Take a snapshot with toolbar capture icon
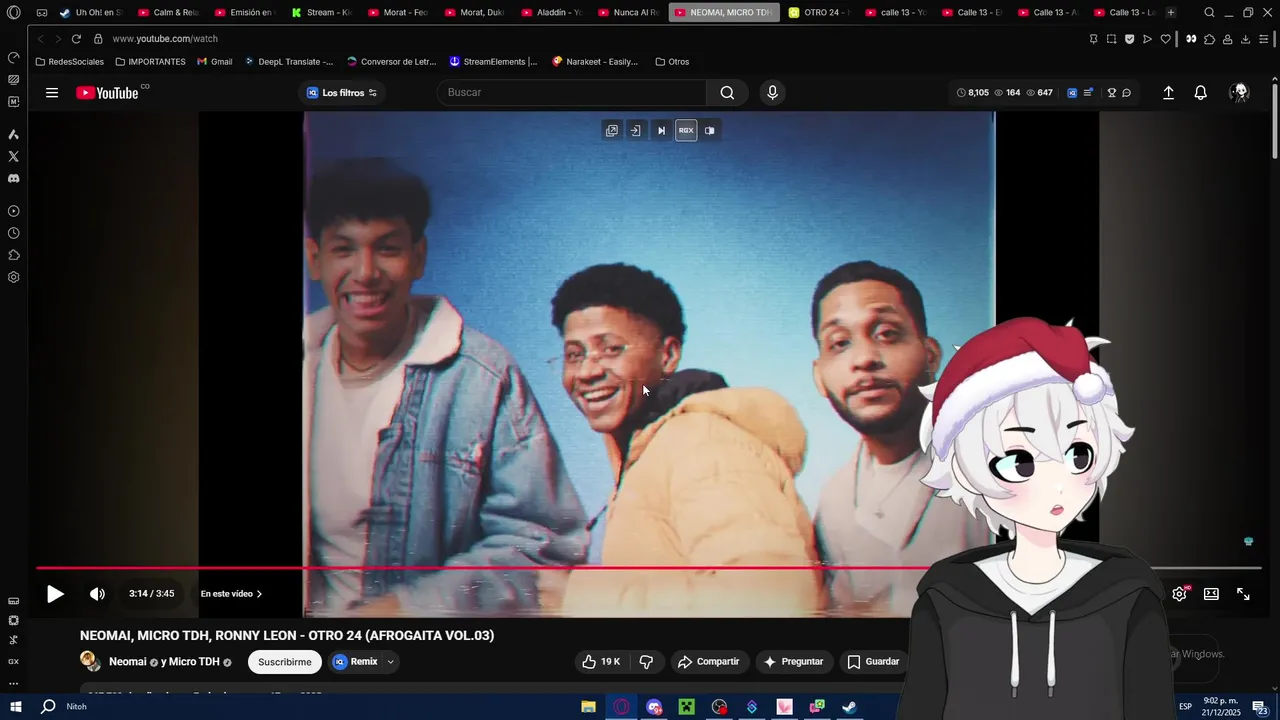Viewport: 1280px width, 720px height. click(1111, 39)
